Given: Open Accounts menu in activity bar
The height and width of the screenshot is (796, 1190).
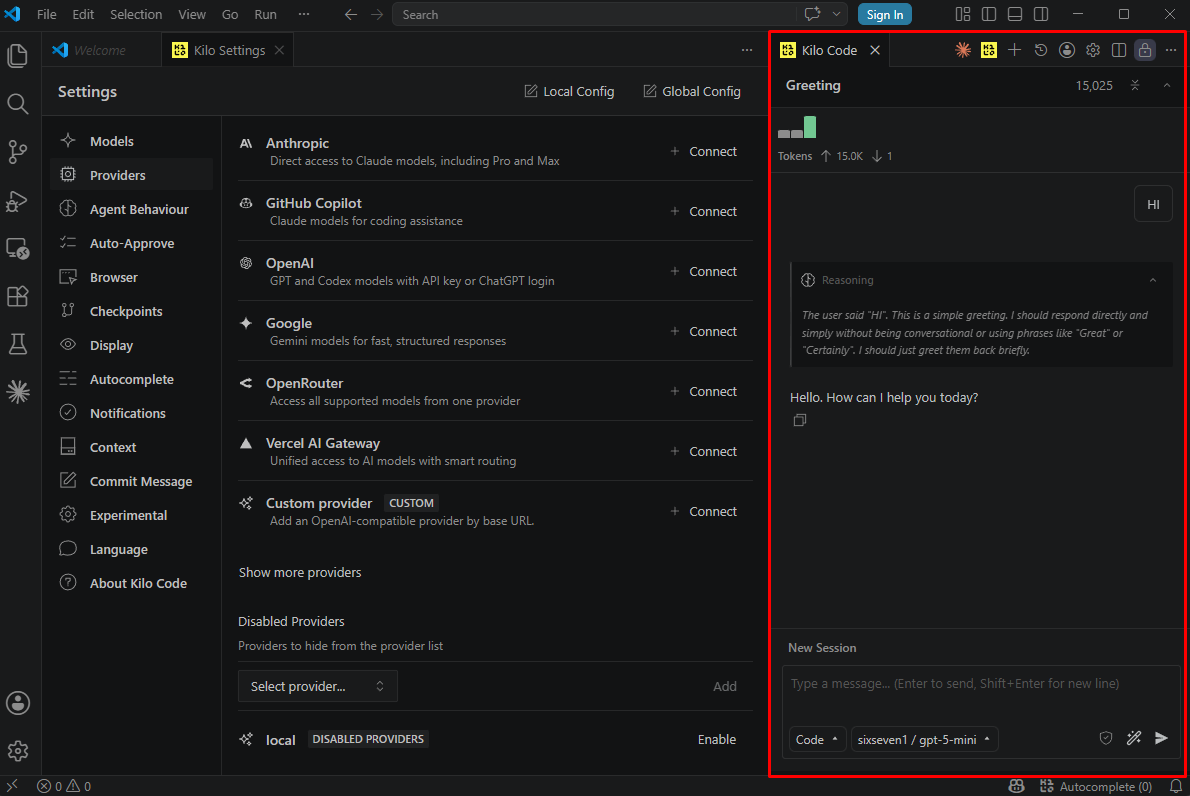Looking at the screenshot, I should click(17, 703).
